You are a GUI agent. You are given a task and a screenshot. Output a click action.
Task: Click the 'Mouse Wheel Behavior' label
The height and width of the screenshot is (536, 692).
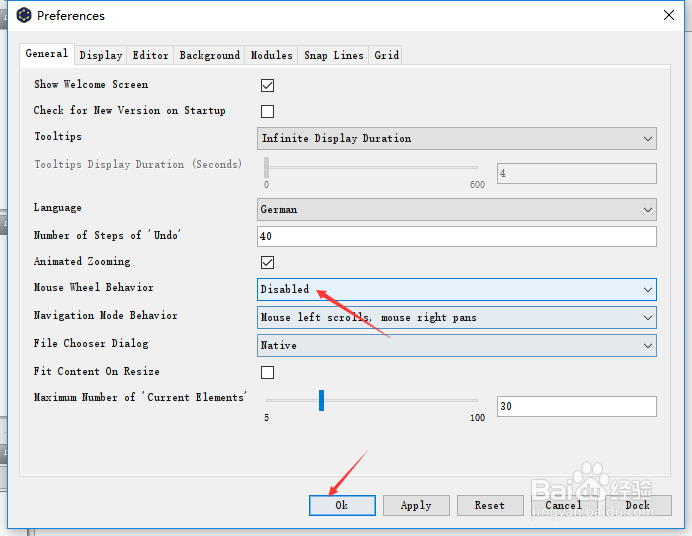94,288
